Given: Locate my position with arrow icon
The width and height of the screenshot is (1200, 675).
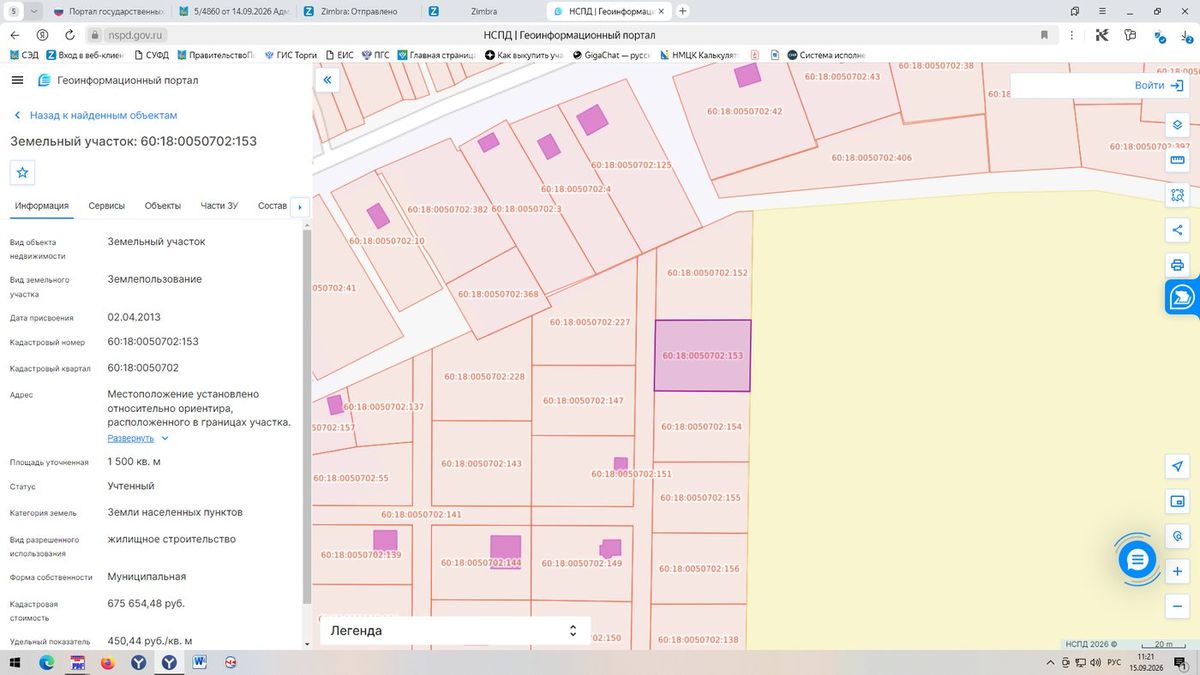Looking at the screenshot, I should pos(1177,467).
